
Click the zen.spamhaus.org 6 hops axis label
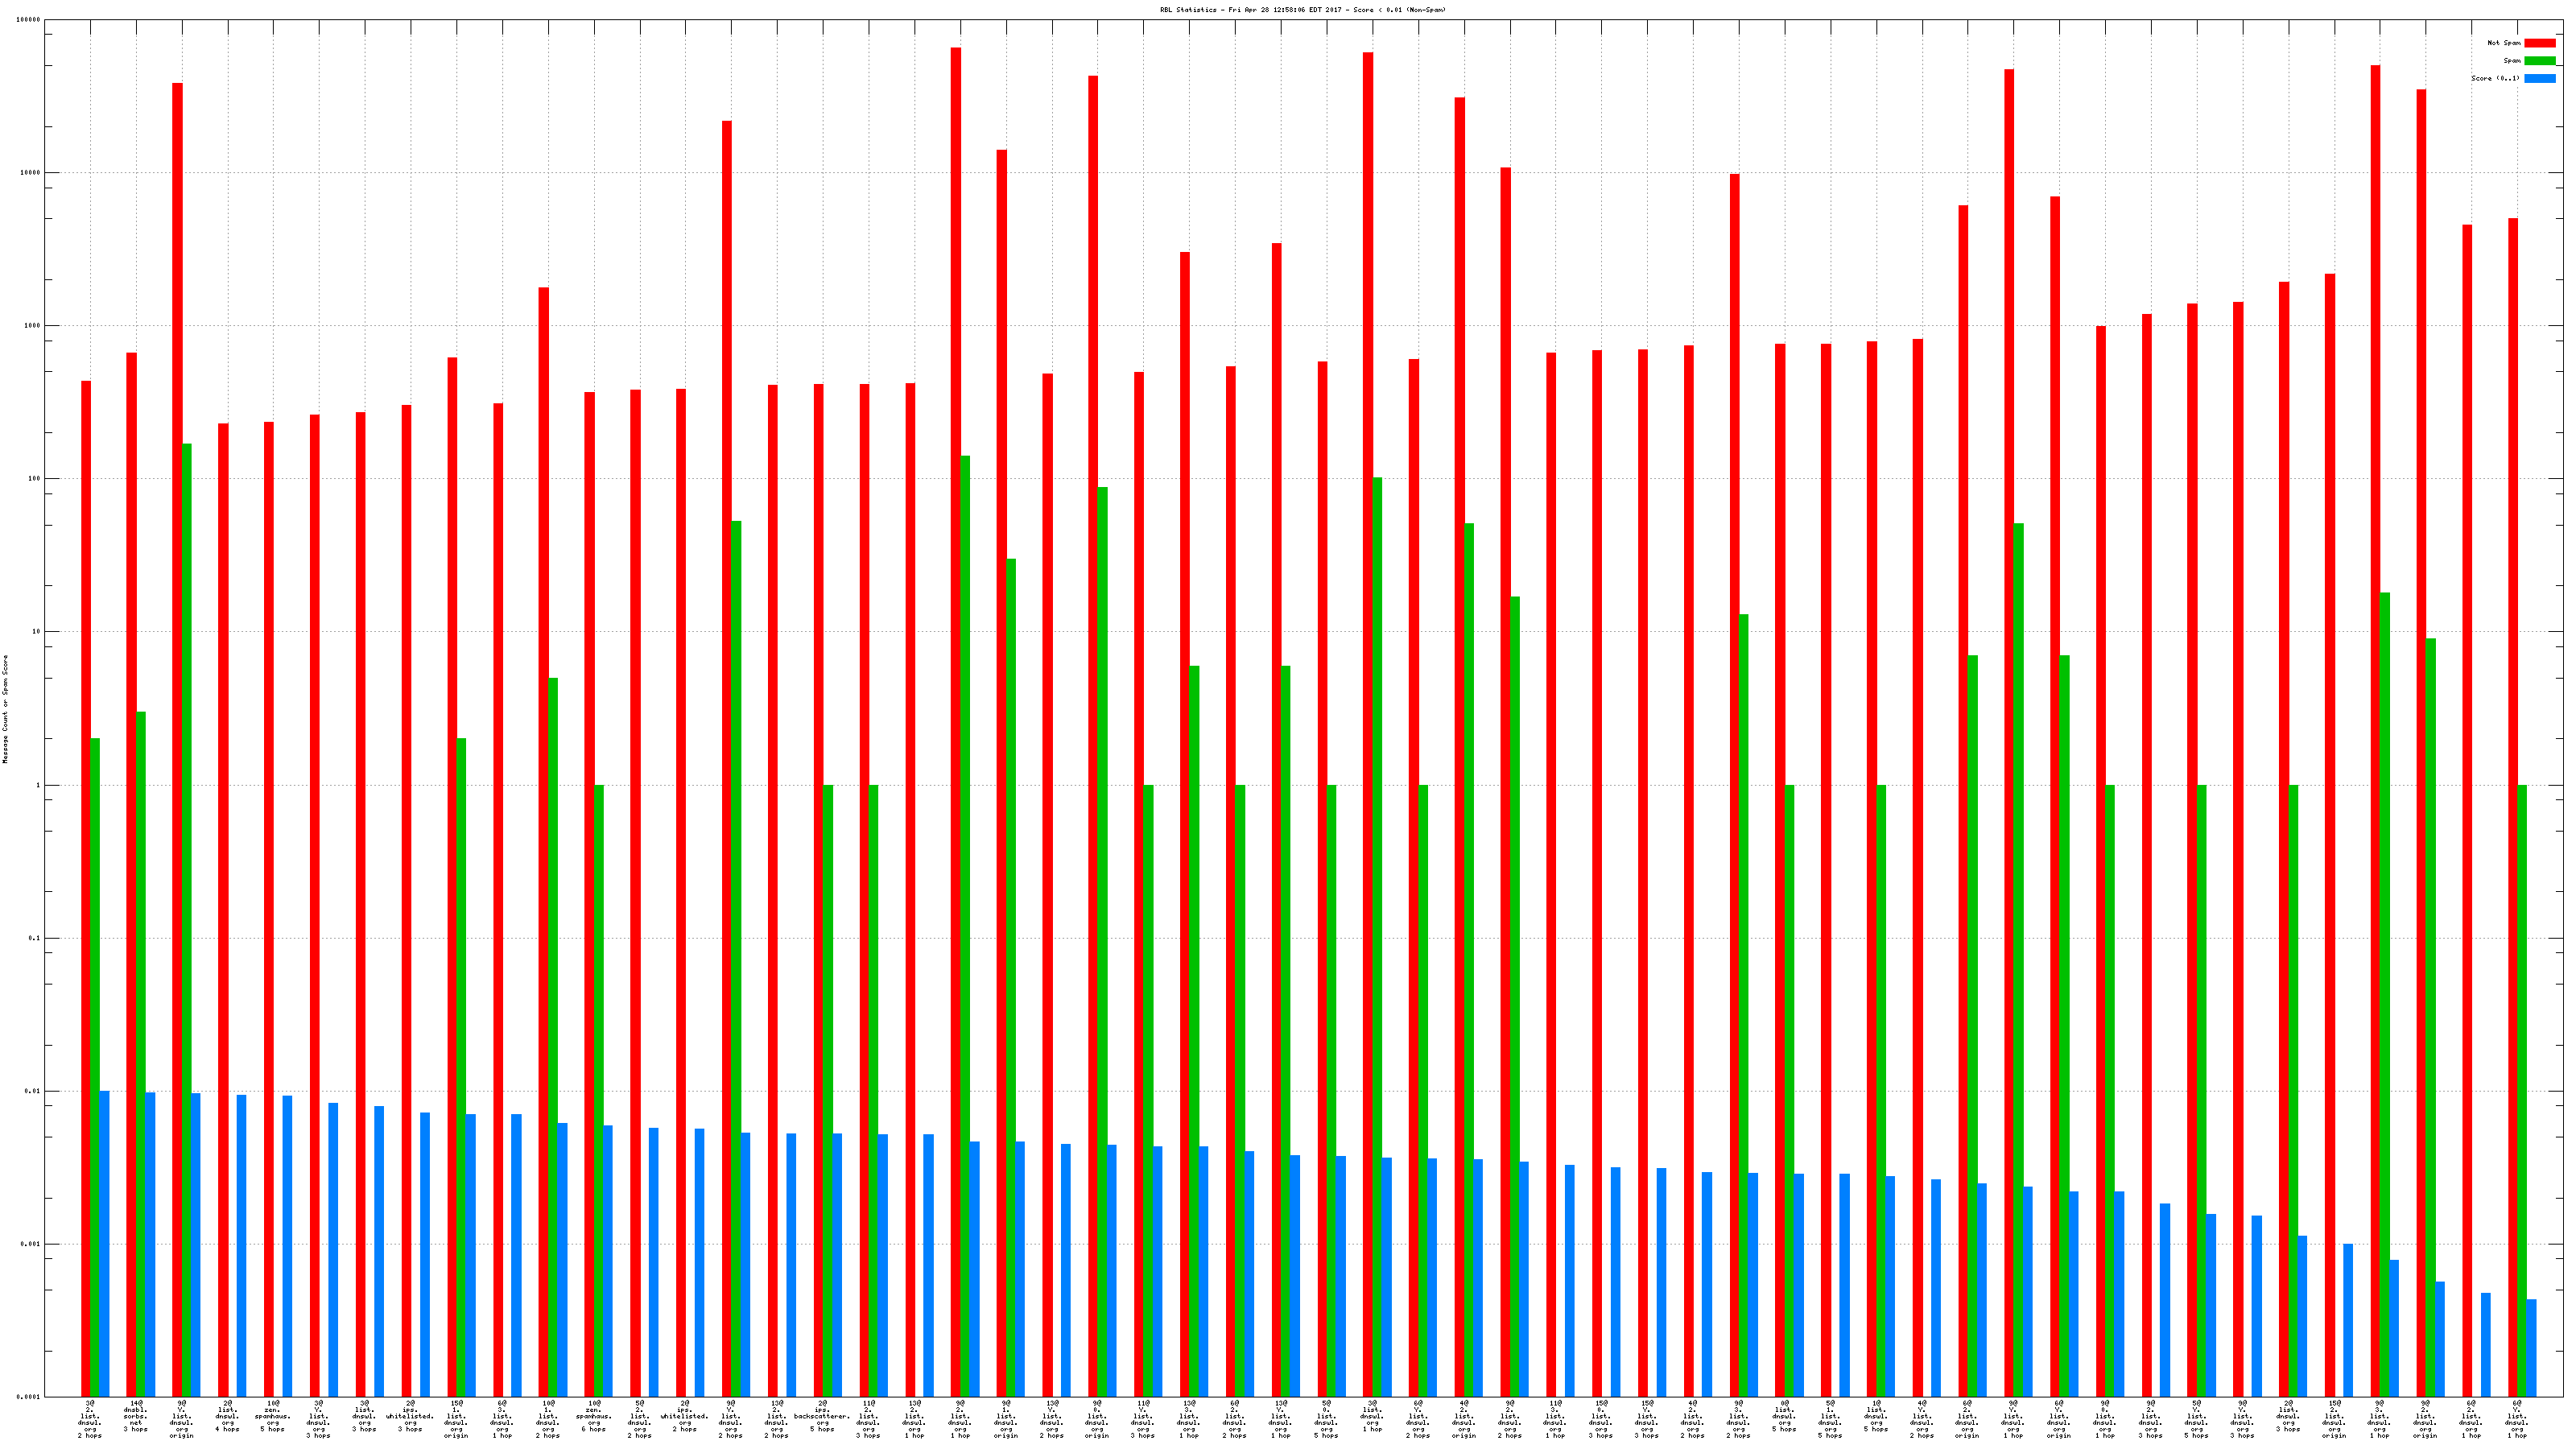(x=594, y=1417)
